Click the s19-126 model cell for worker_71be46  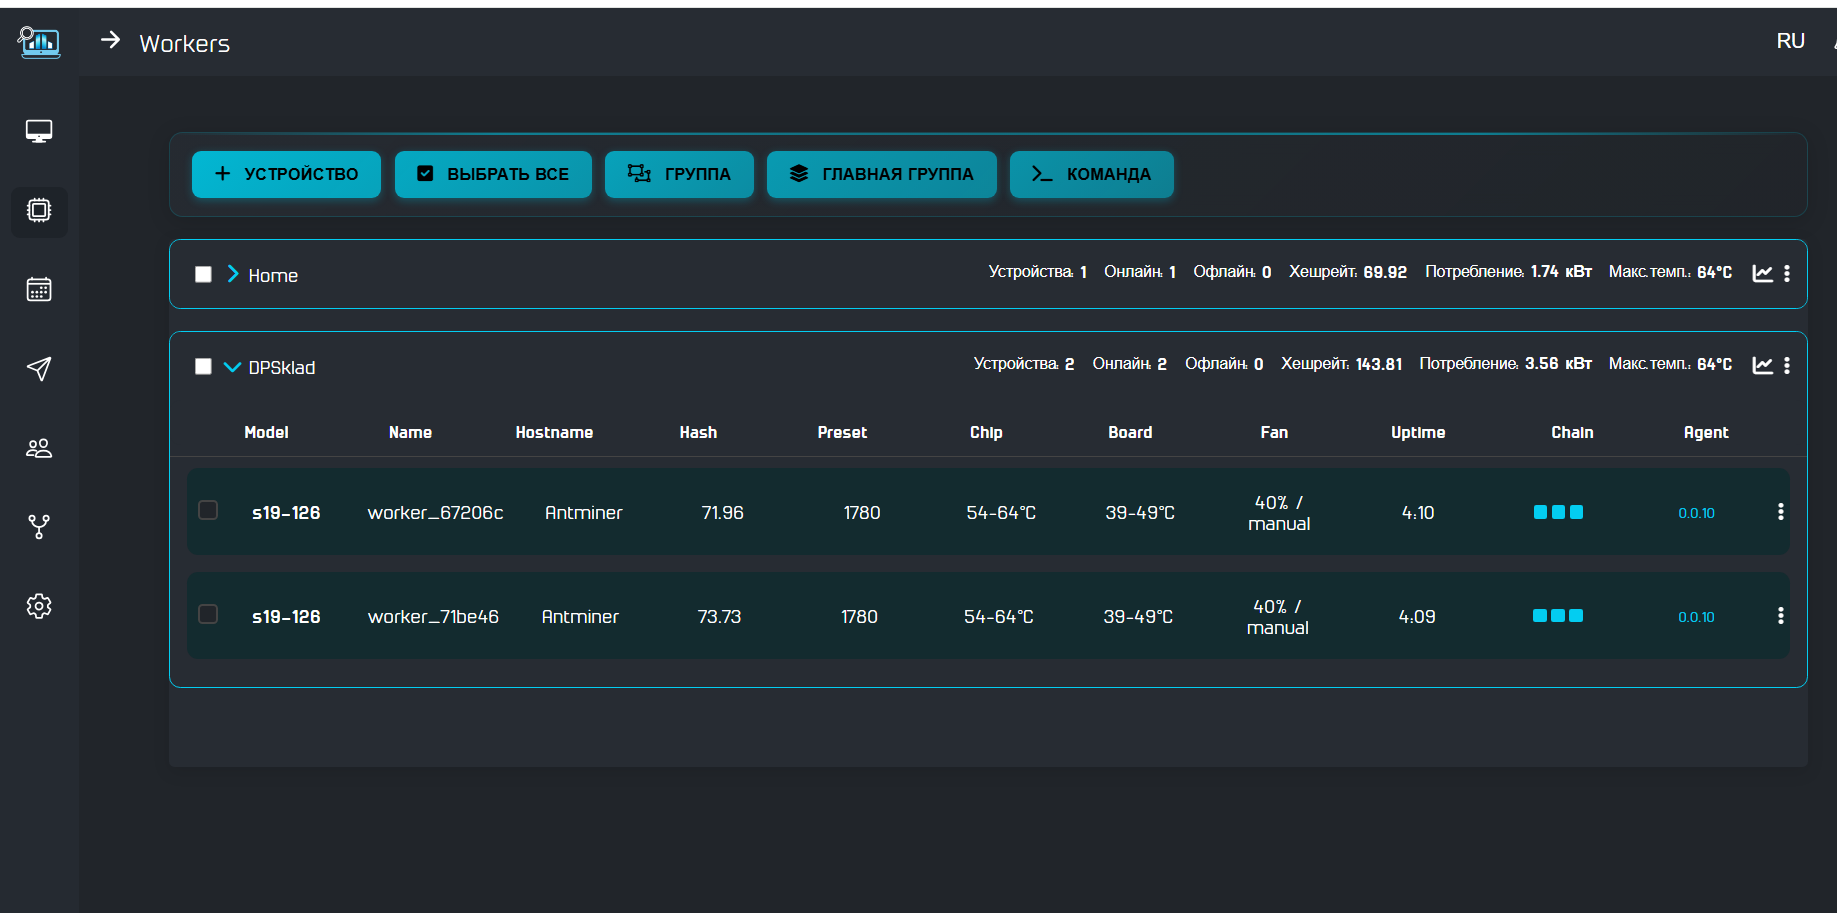(286, 617)
